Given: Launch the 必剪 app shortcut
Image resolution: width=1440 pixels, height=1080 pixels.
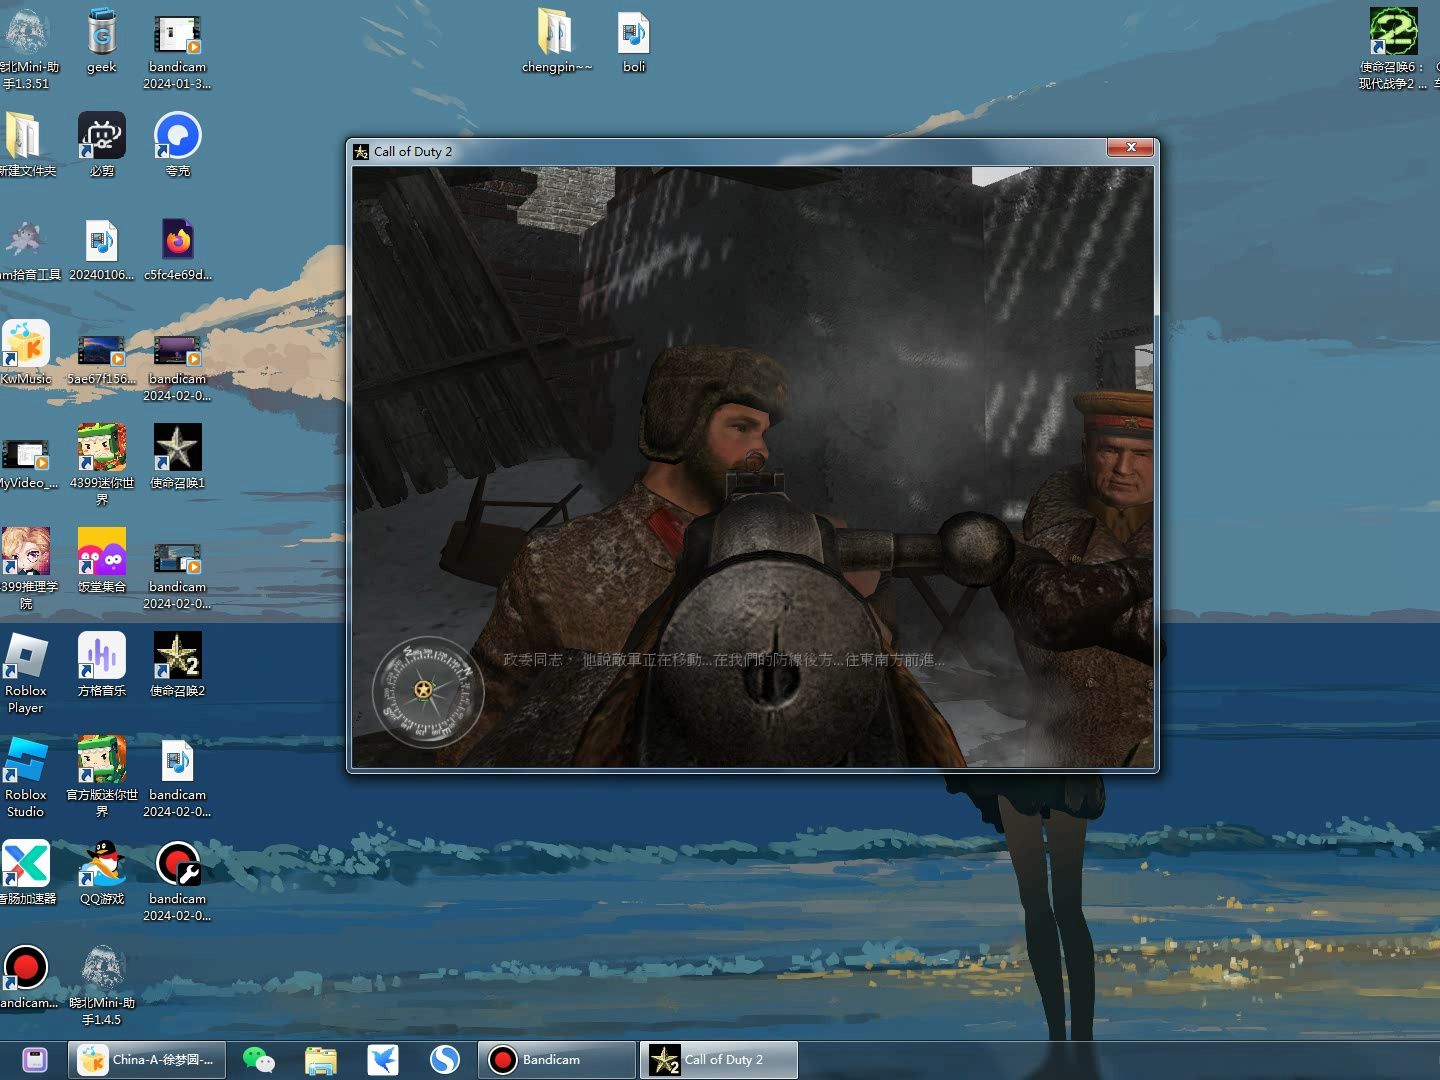Looking at the screenshot, I should click(x=102, y=146).
